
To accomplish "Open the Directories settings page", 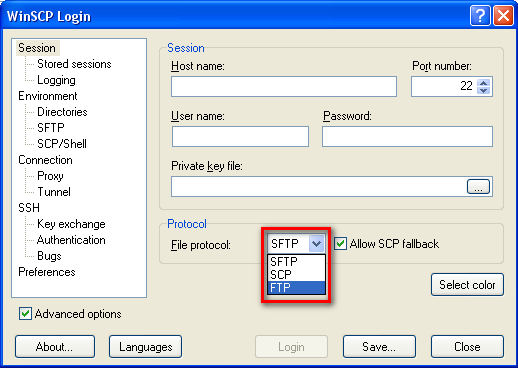I will (62, 112).
